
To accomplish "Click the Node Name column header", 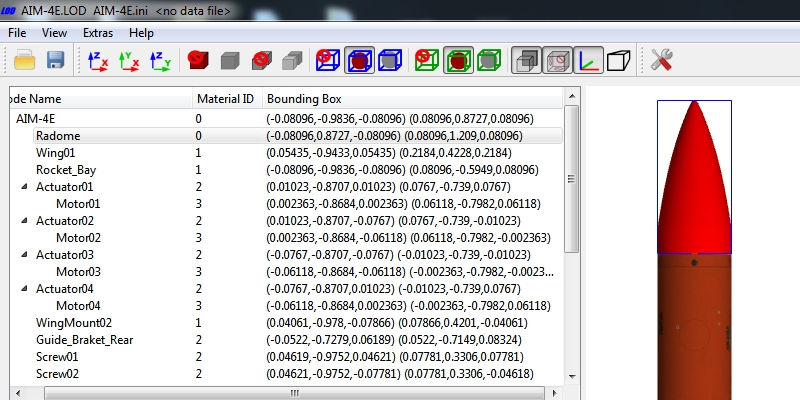I will click(101, 99).
